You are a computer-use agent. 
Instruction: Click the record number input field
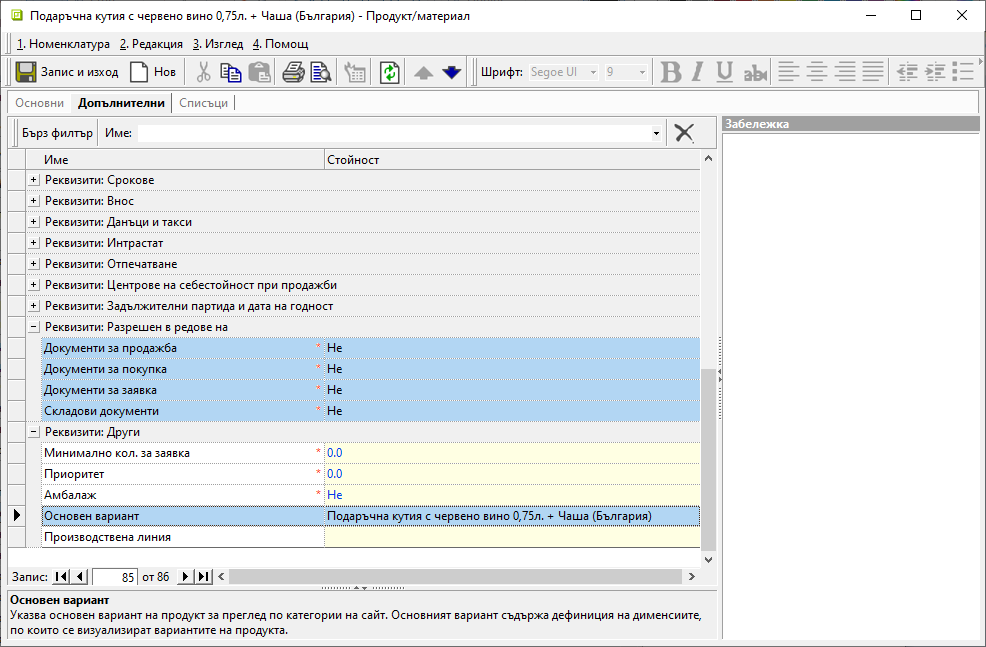click(x=114, y=577)
